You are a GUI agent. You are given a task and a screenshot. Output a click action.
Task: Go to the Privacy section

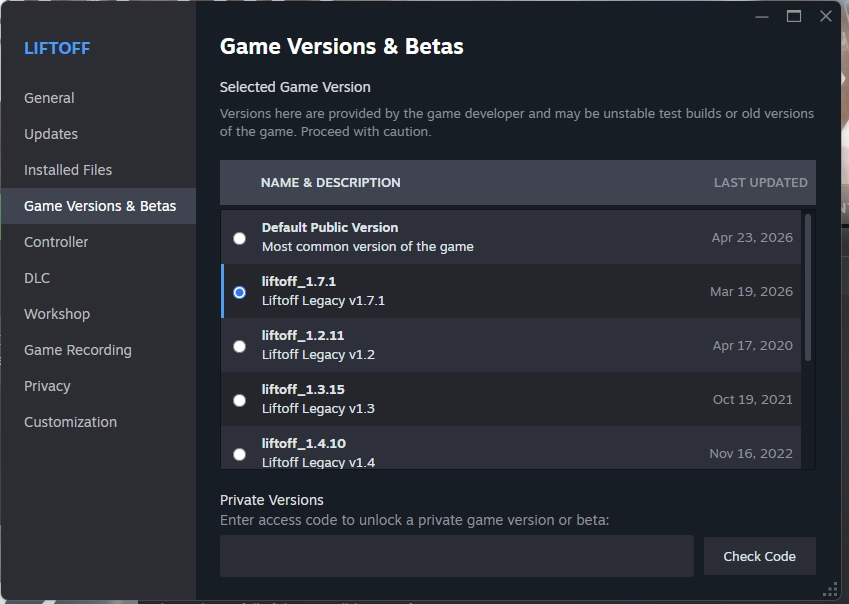pyautogui.click(x=47, y=386)
